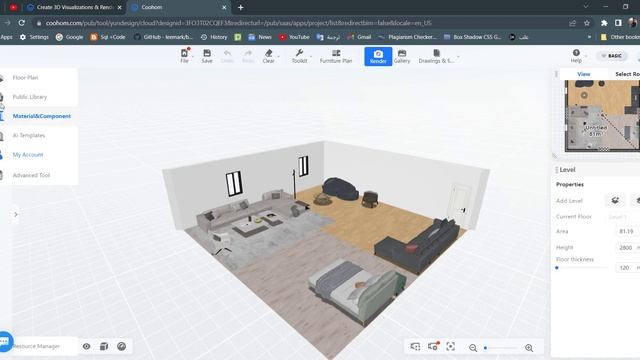Screen dimensions: 640x360
Task: Click the browser reload button
Action: (x=22, y=23)
